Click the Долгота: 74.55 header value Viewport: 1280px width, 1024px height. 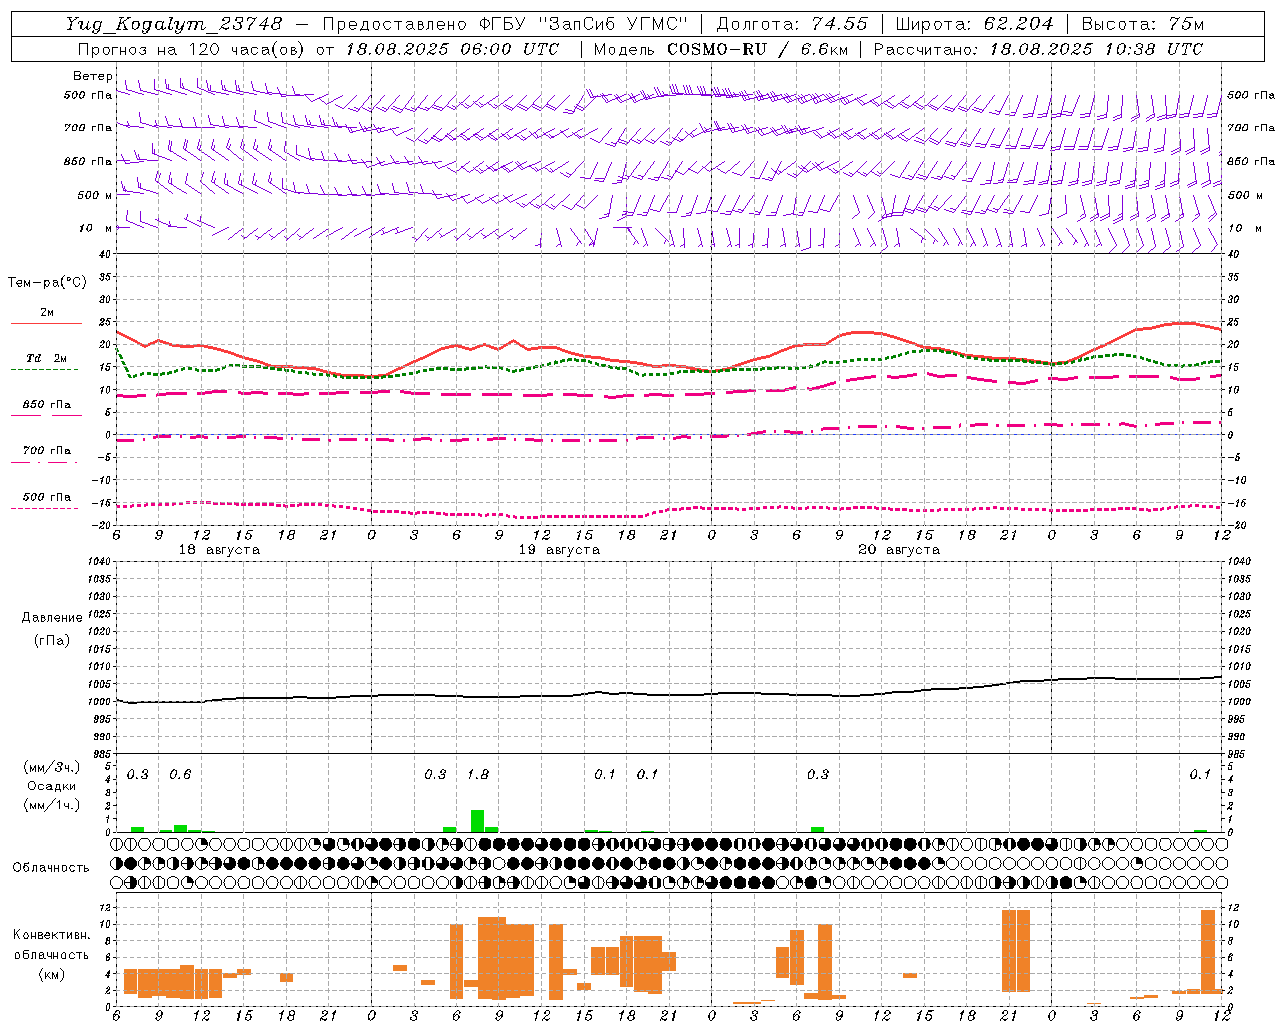click(792, 24)
